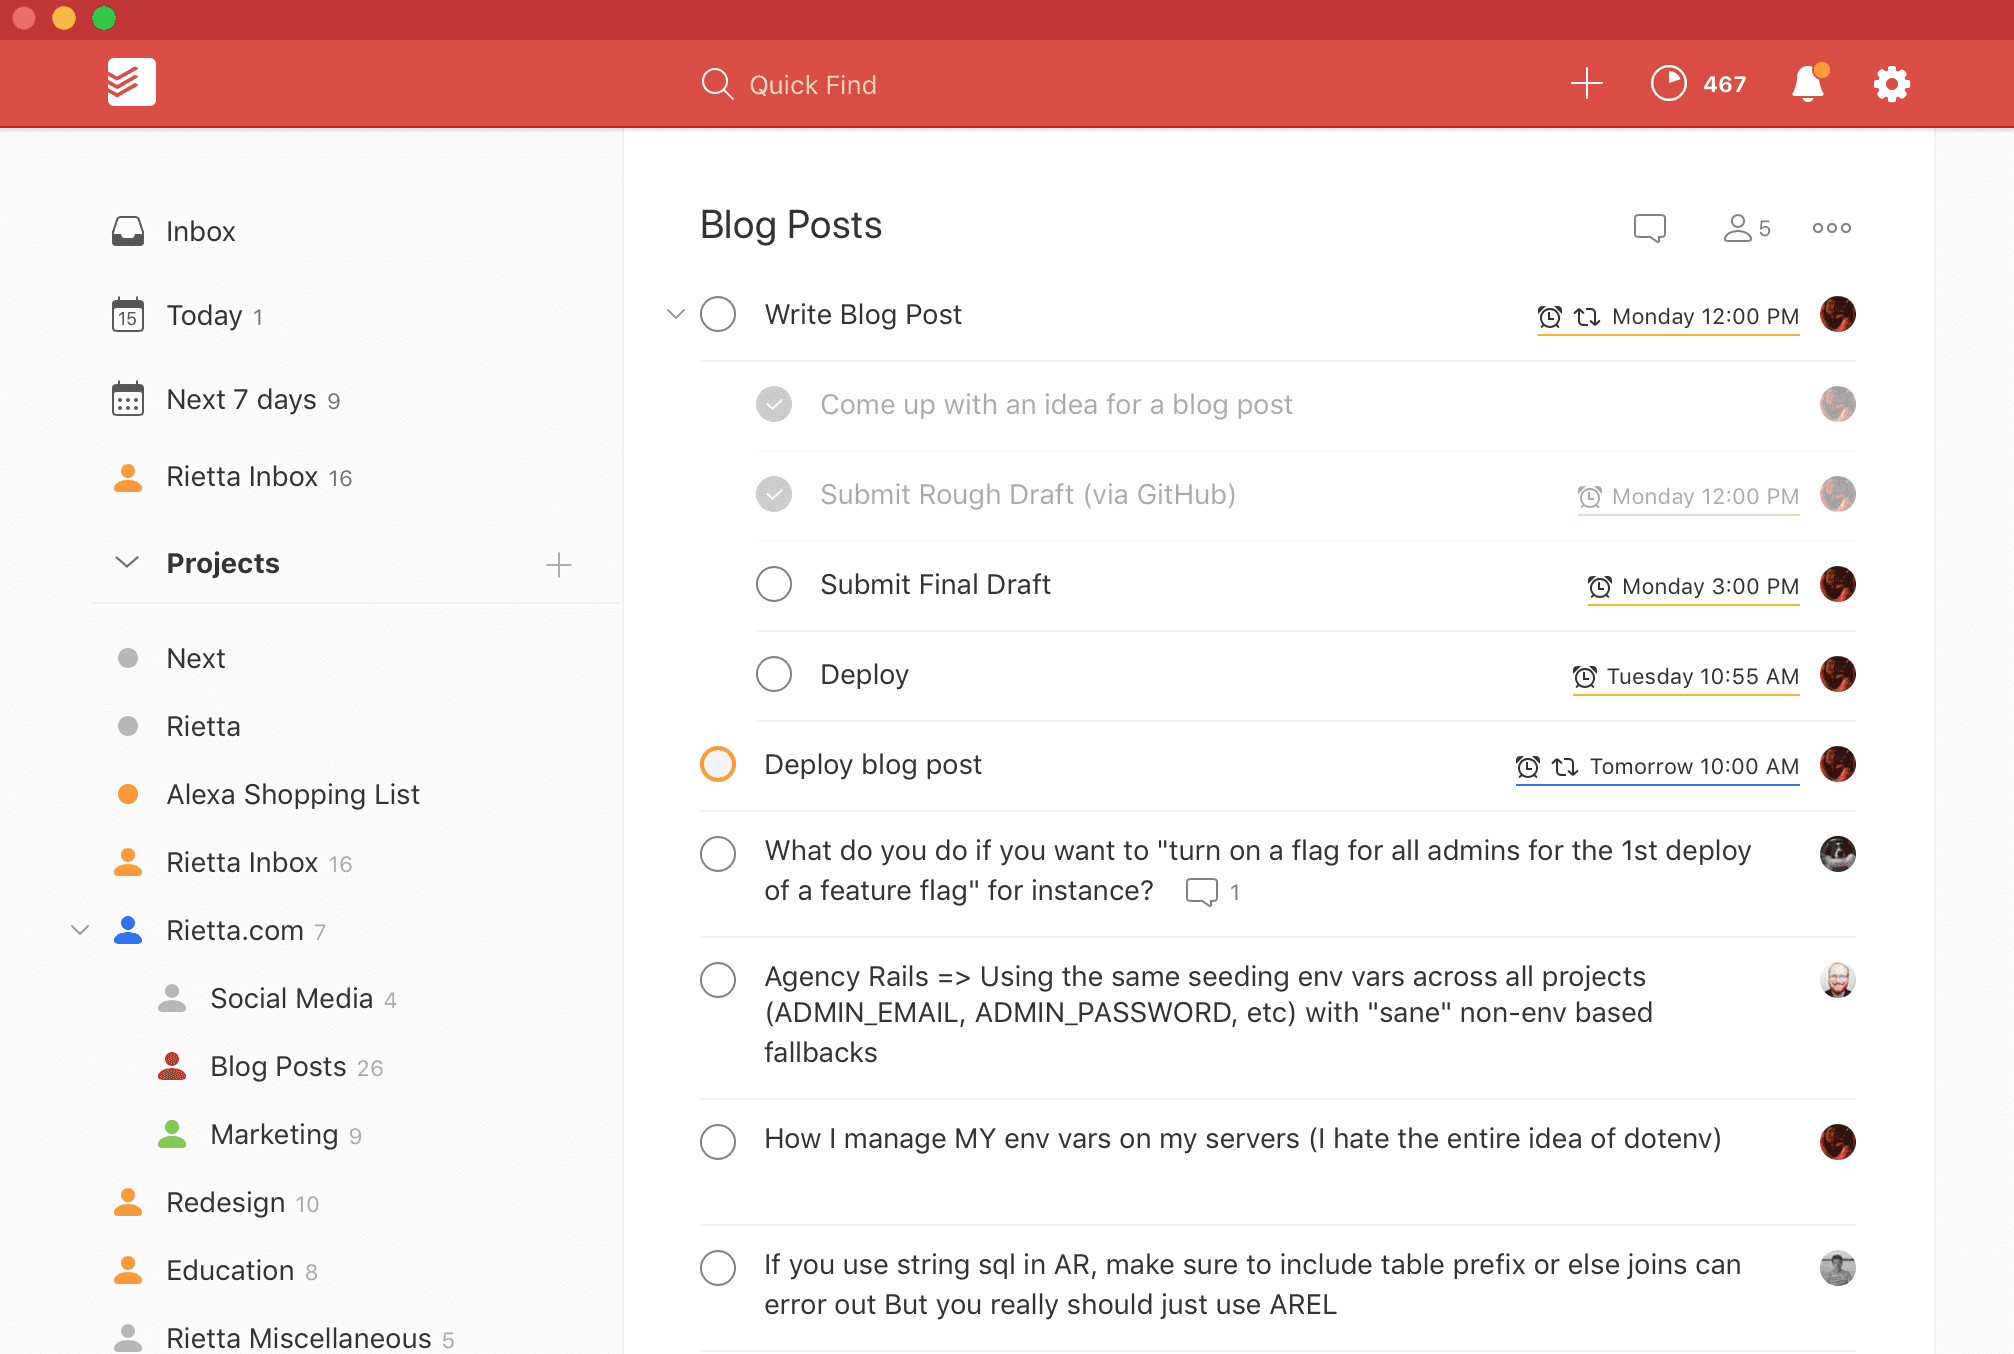Screen dimensions: 2014x1354
Task: Check off the Agency Rails task
Action: pyautogui.click(x=718, y=980)
